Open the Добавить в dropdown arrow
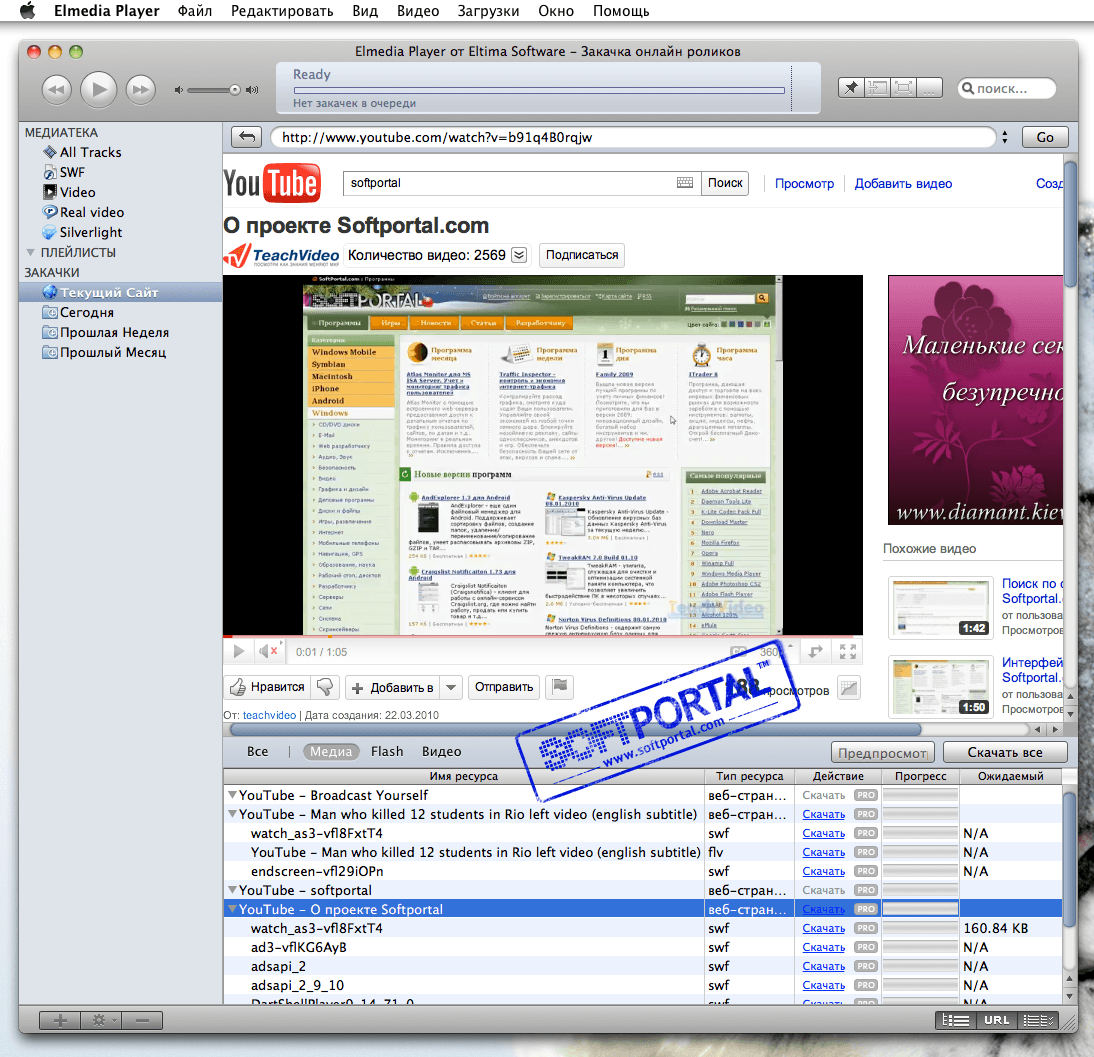Screen dimensions: 1094x1057 [451, 688]
